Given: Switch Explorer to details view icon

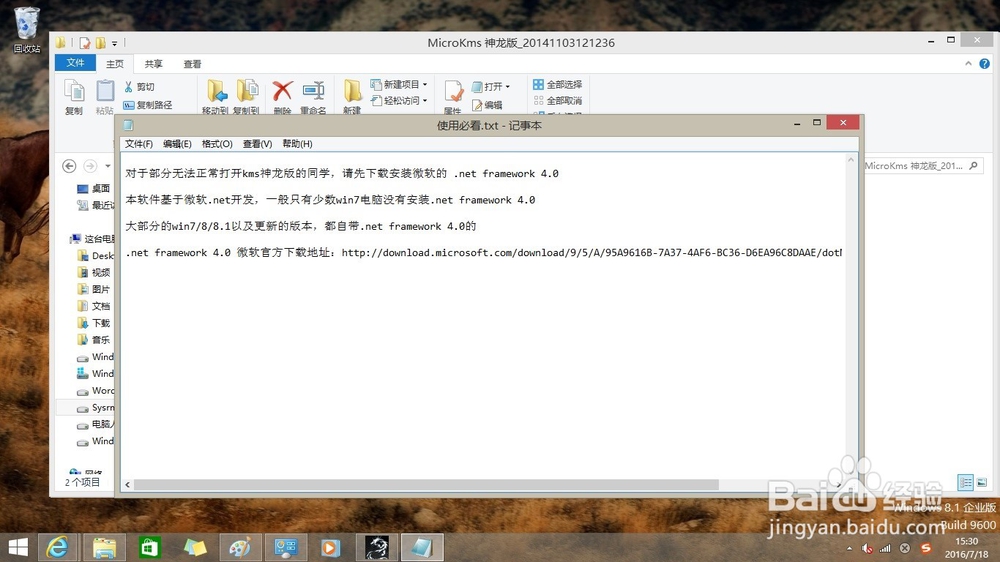Looking at the screenshot, I should pyautogui.click(x=966, y=482).
